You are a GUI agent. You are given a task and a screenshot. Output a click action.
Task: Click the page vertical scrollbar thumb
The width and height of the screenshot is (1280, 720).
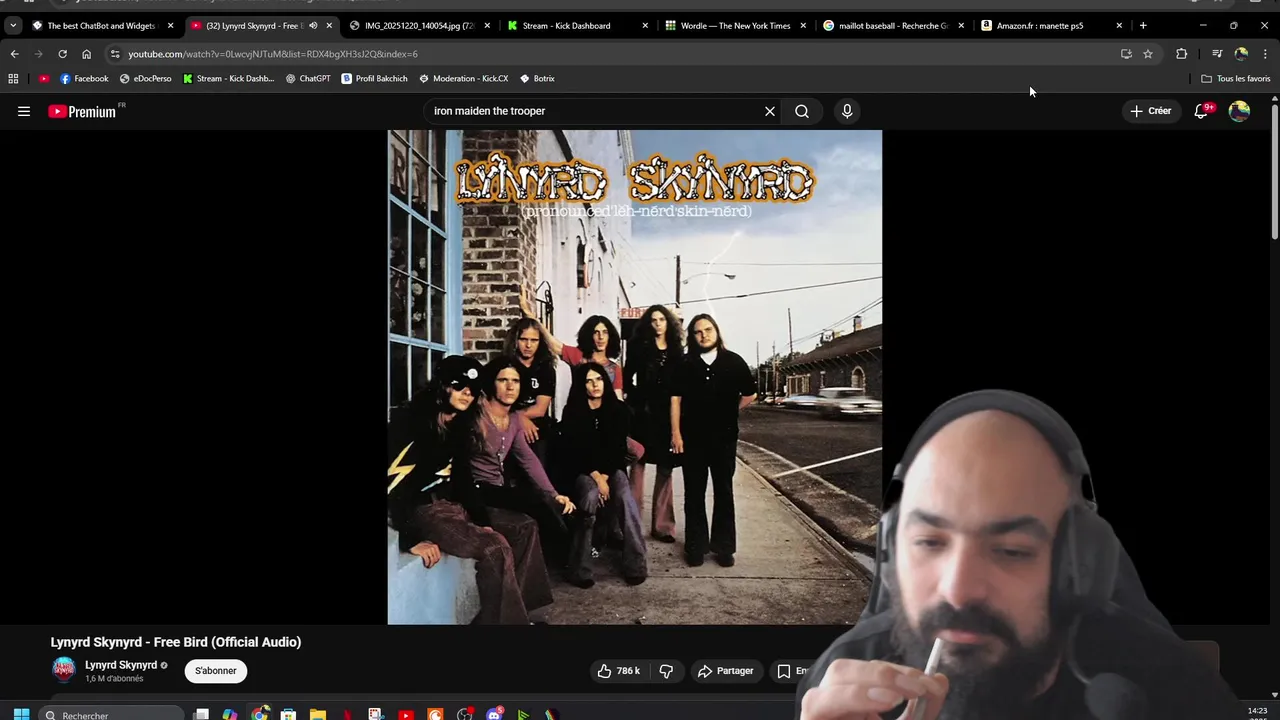(1274, 170)
